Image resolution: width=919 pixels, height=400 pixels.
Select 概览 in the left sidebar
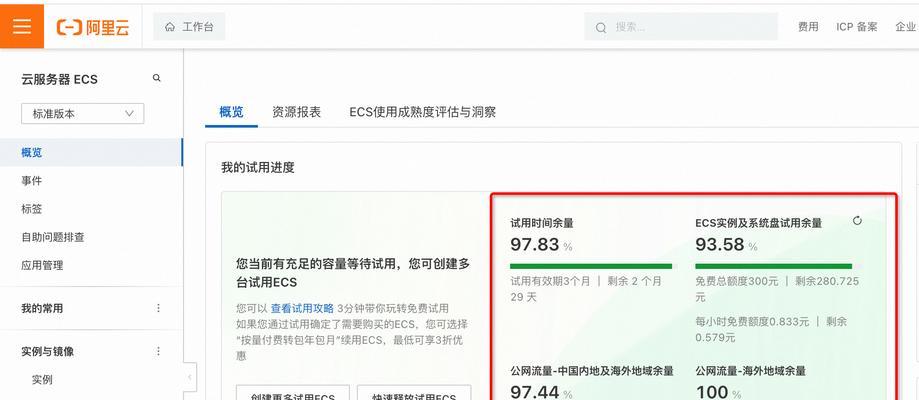pos(91,152)
